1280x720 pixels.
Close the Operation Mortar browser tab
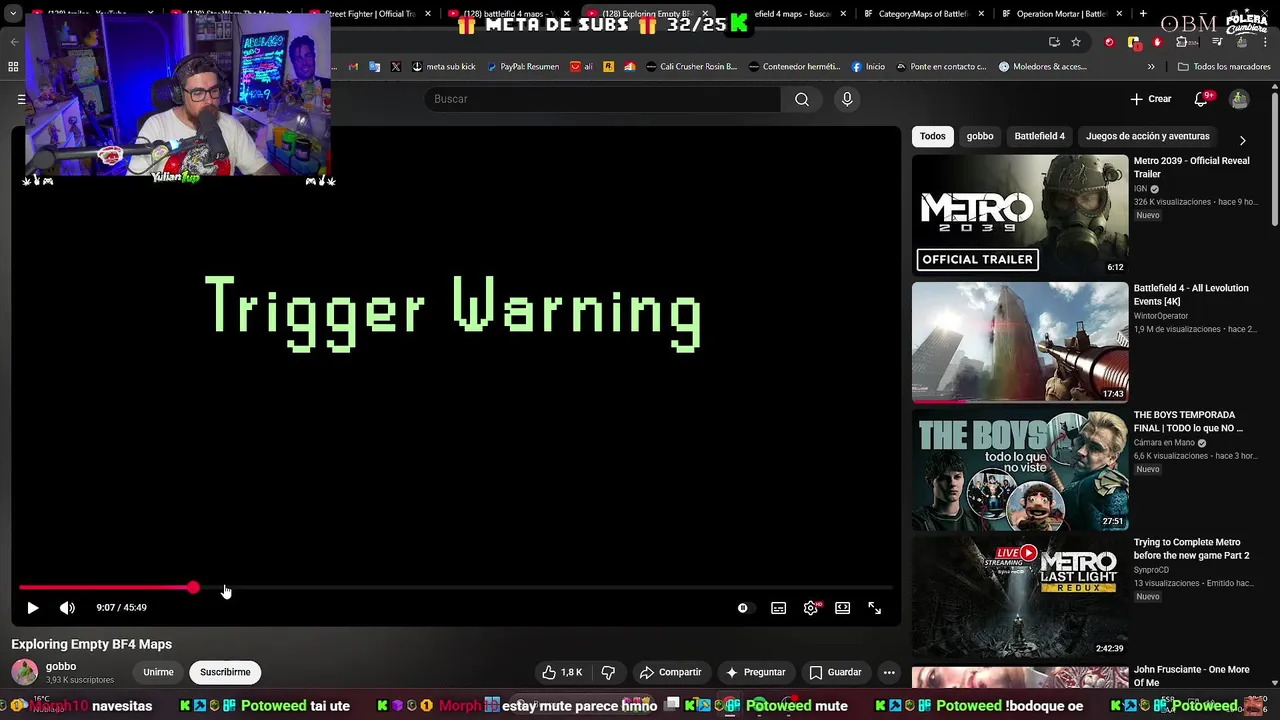pyautogui.click(x=1119, y=14)
